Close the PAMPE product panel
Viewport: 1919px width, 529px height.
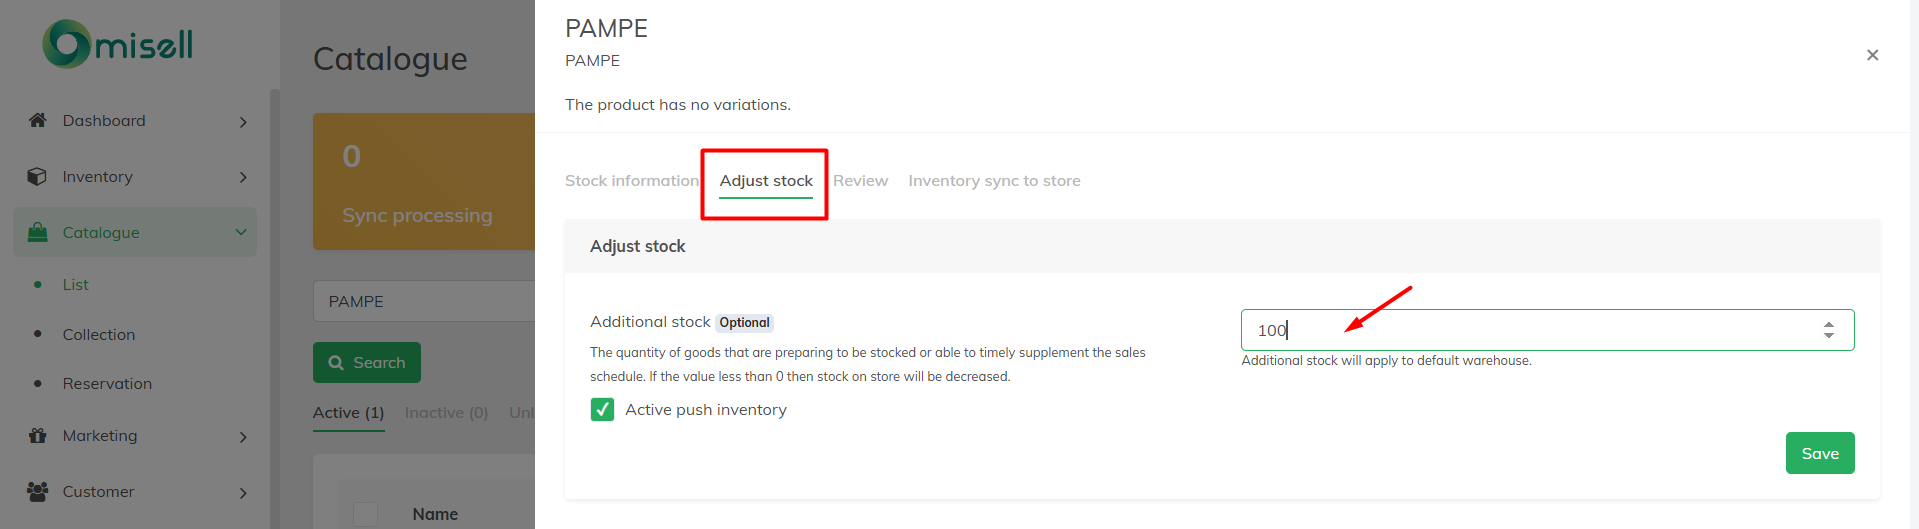pos(1872,55)
